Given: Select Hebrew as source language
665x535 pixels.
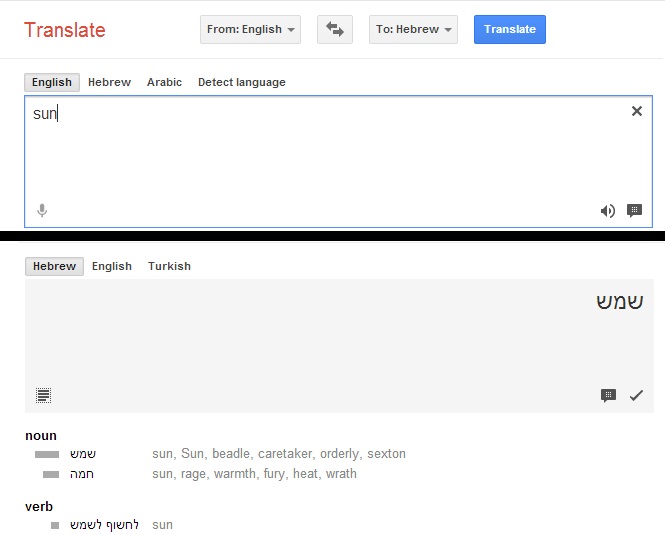Looking at the screenshot, I should pyautogui.click(x=109, y=82).
